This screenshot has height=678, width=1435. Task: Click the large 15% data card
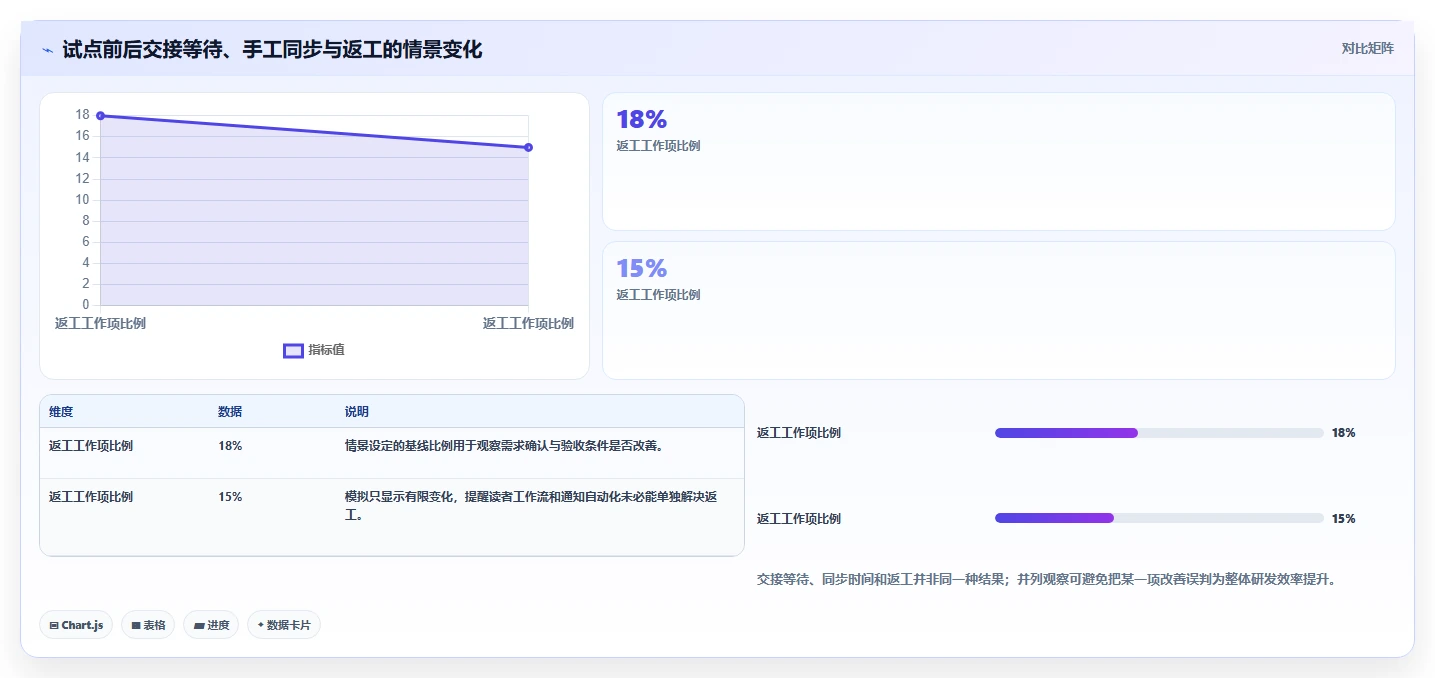998,310
